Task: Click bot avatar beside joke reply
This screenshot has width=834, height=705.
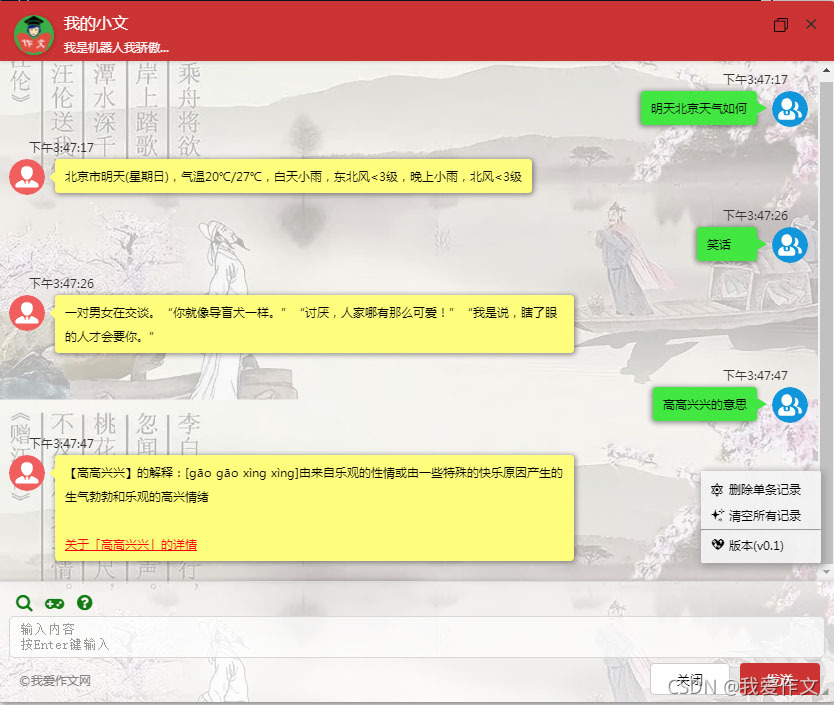Action: tap(27, 313)
